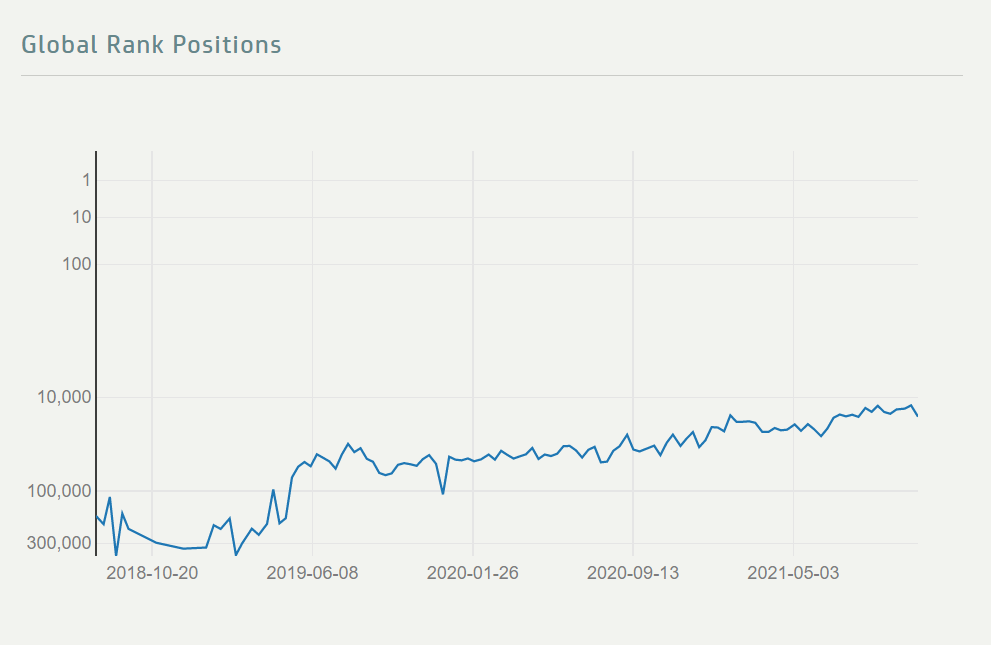Click the Global Rank Positions chart title

(x=151, y=45)
